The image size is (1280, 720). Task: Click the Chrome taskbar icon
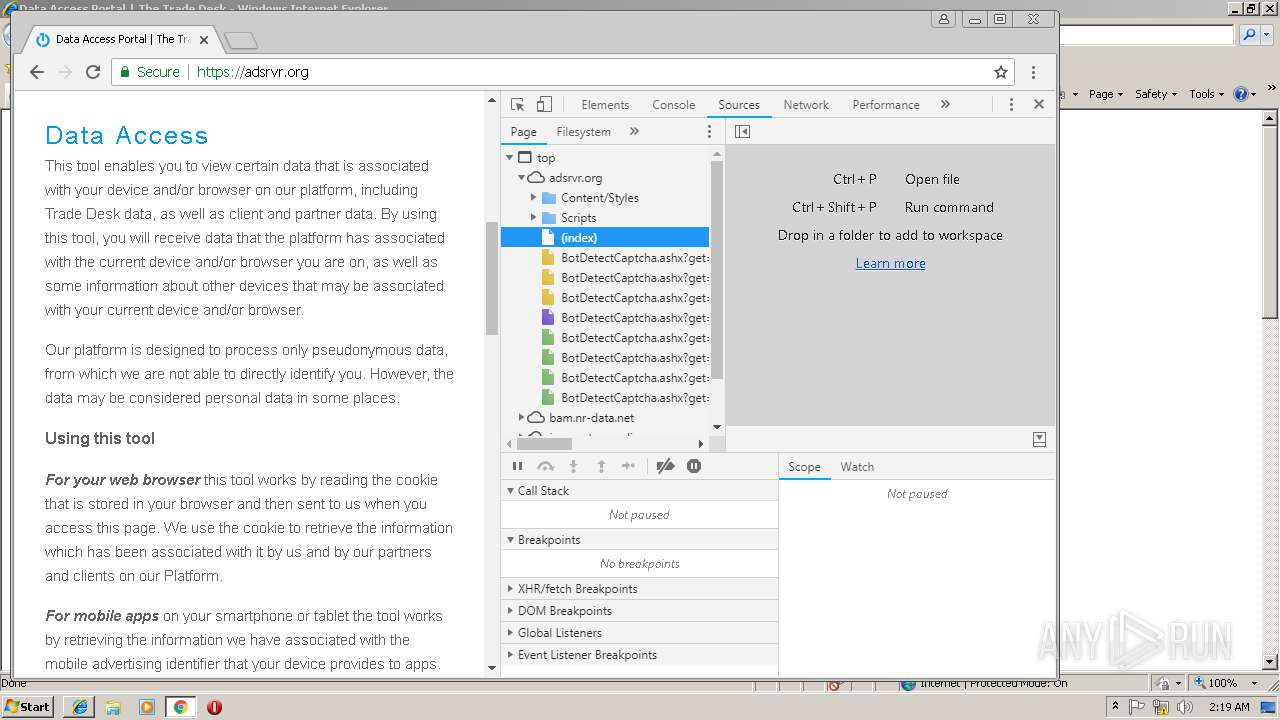pos(180,707)
